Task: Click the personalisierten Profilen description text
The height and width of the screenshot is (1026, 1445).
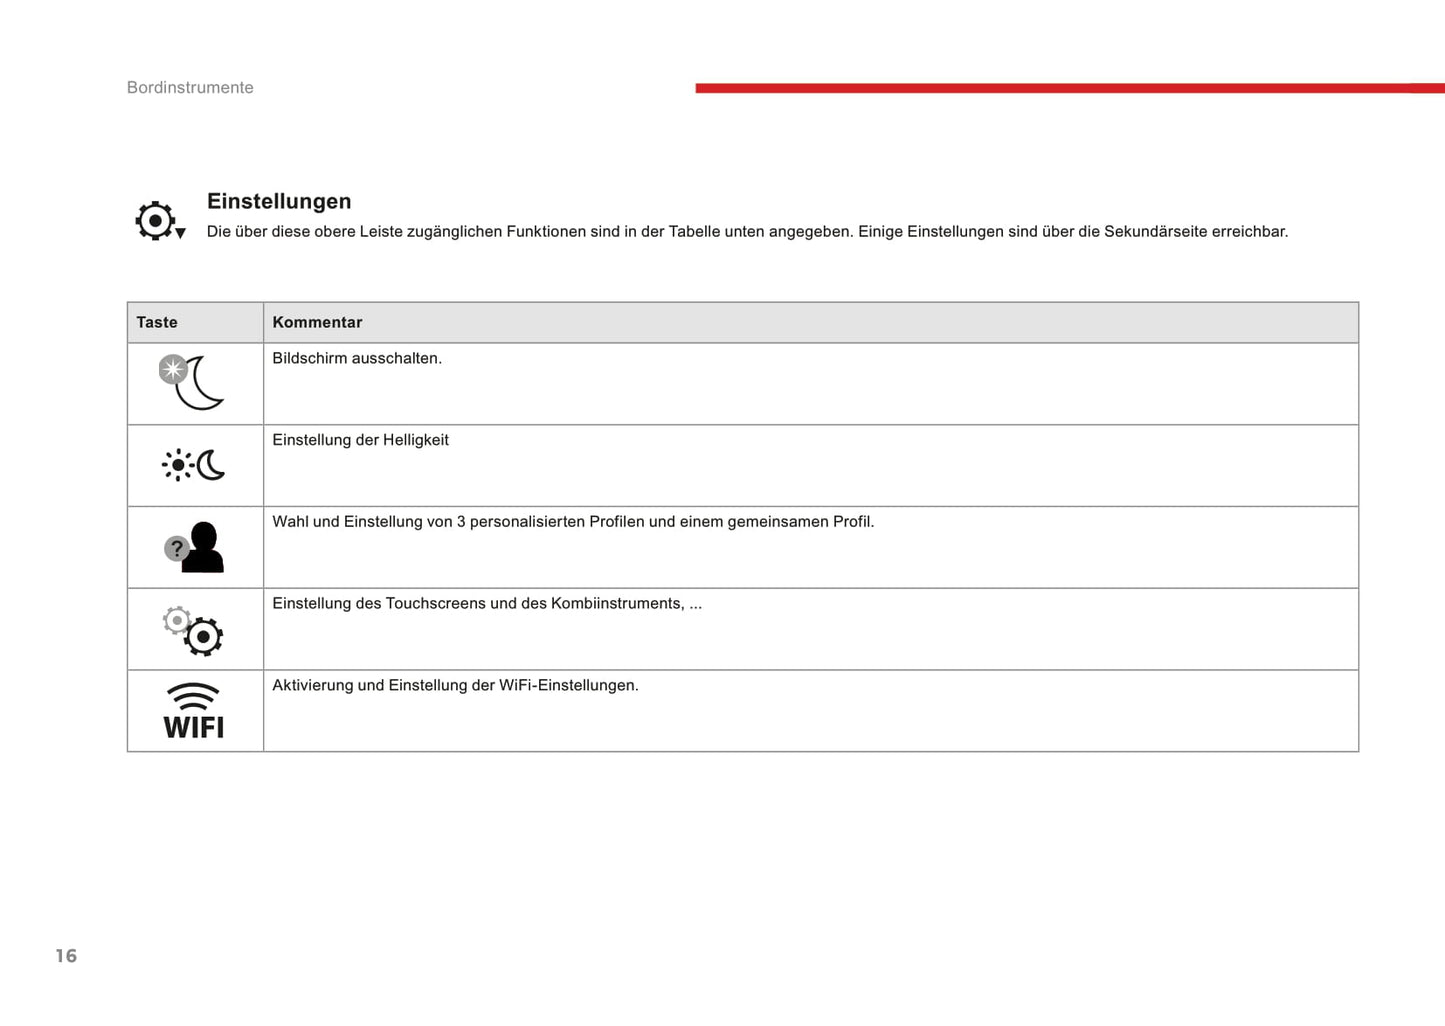Action: point(573,522)
